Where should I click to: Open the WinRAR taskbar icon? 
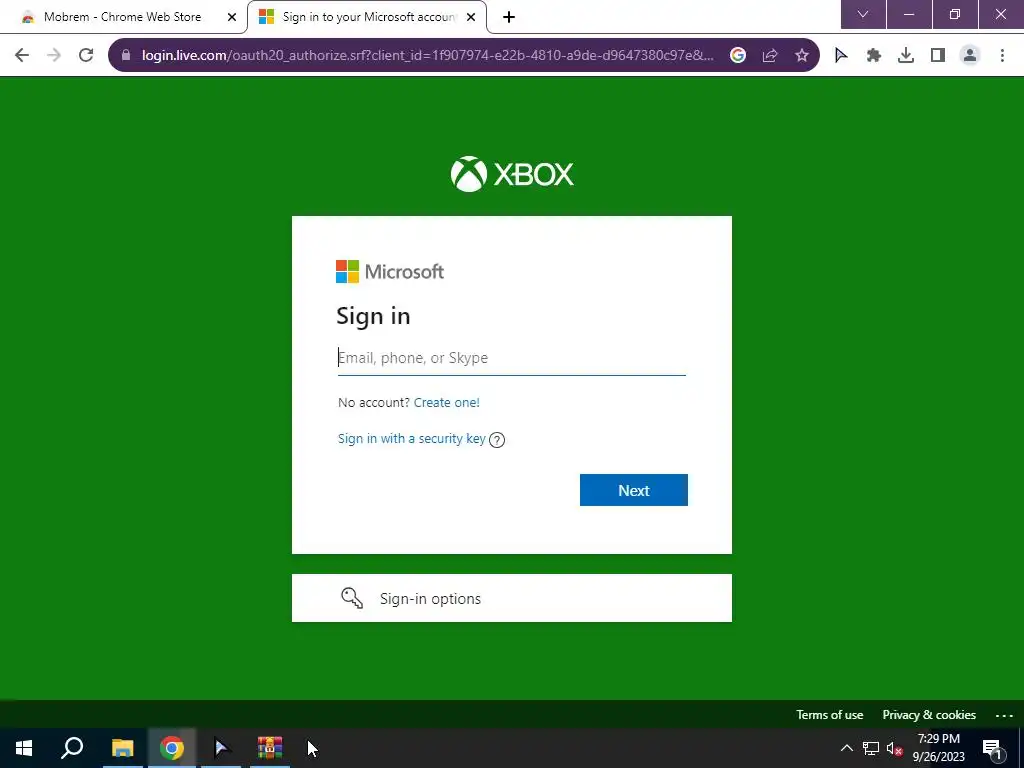point(270,748)
